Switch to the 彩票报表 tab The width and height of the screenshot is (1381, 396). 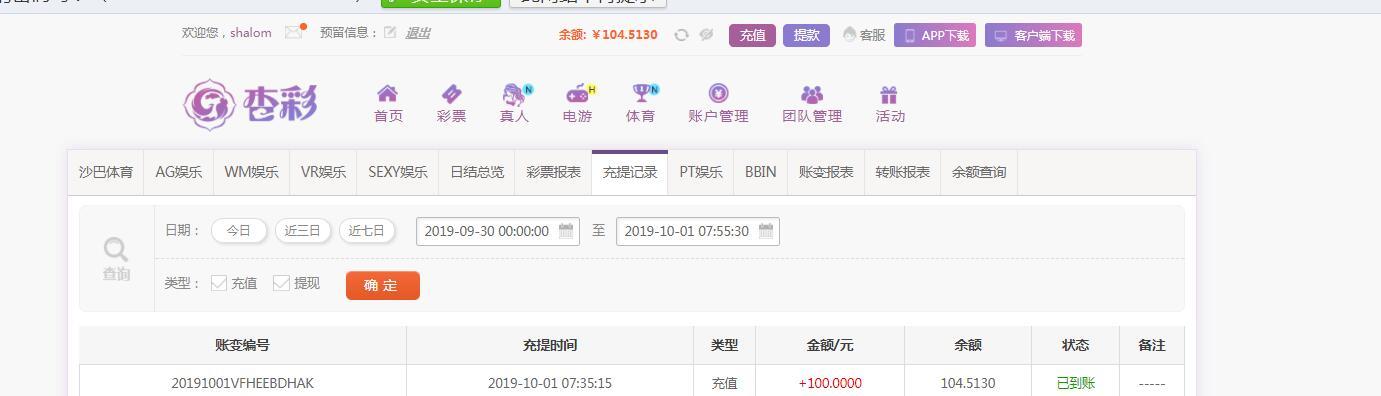click(x=554, y=172)
